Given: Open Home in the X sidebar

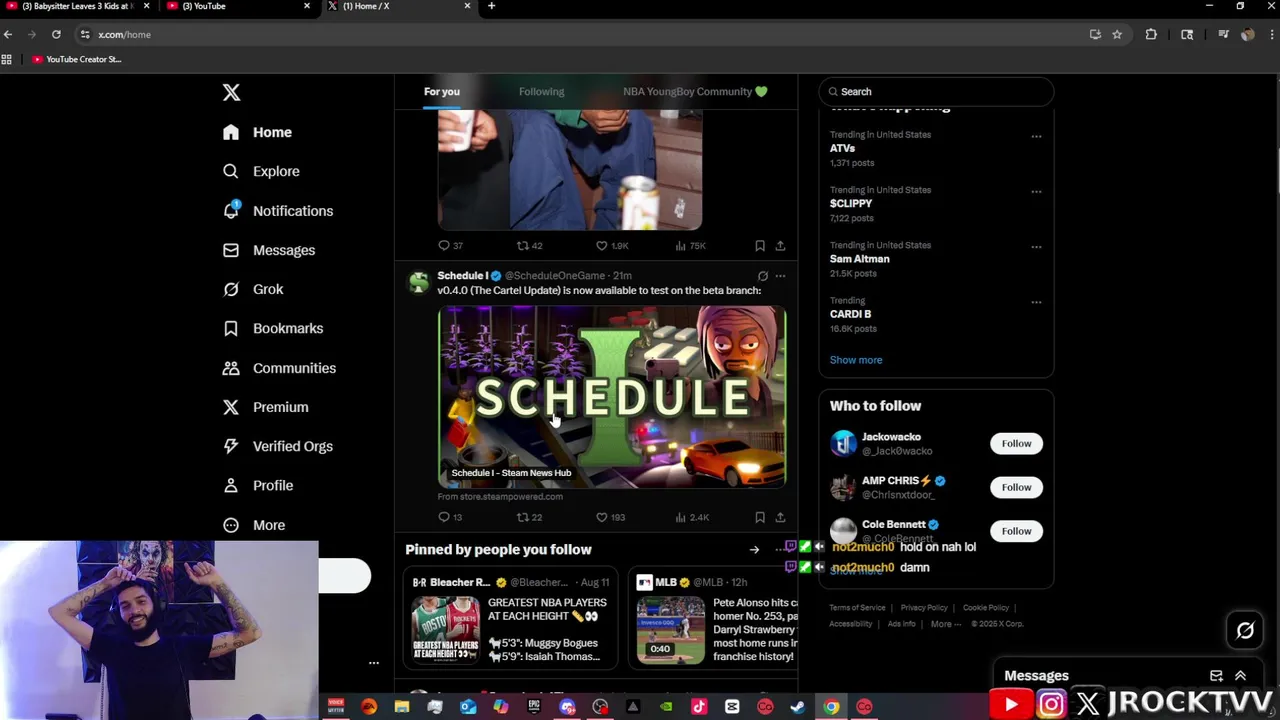Looking at the screenshot, I should (x=257, y=132).
